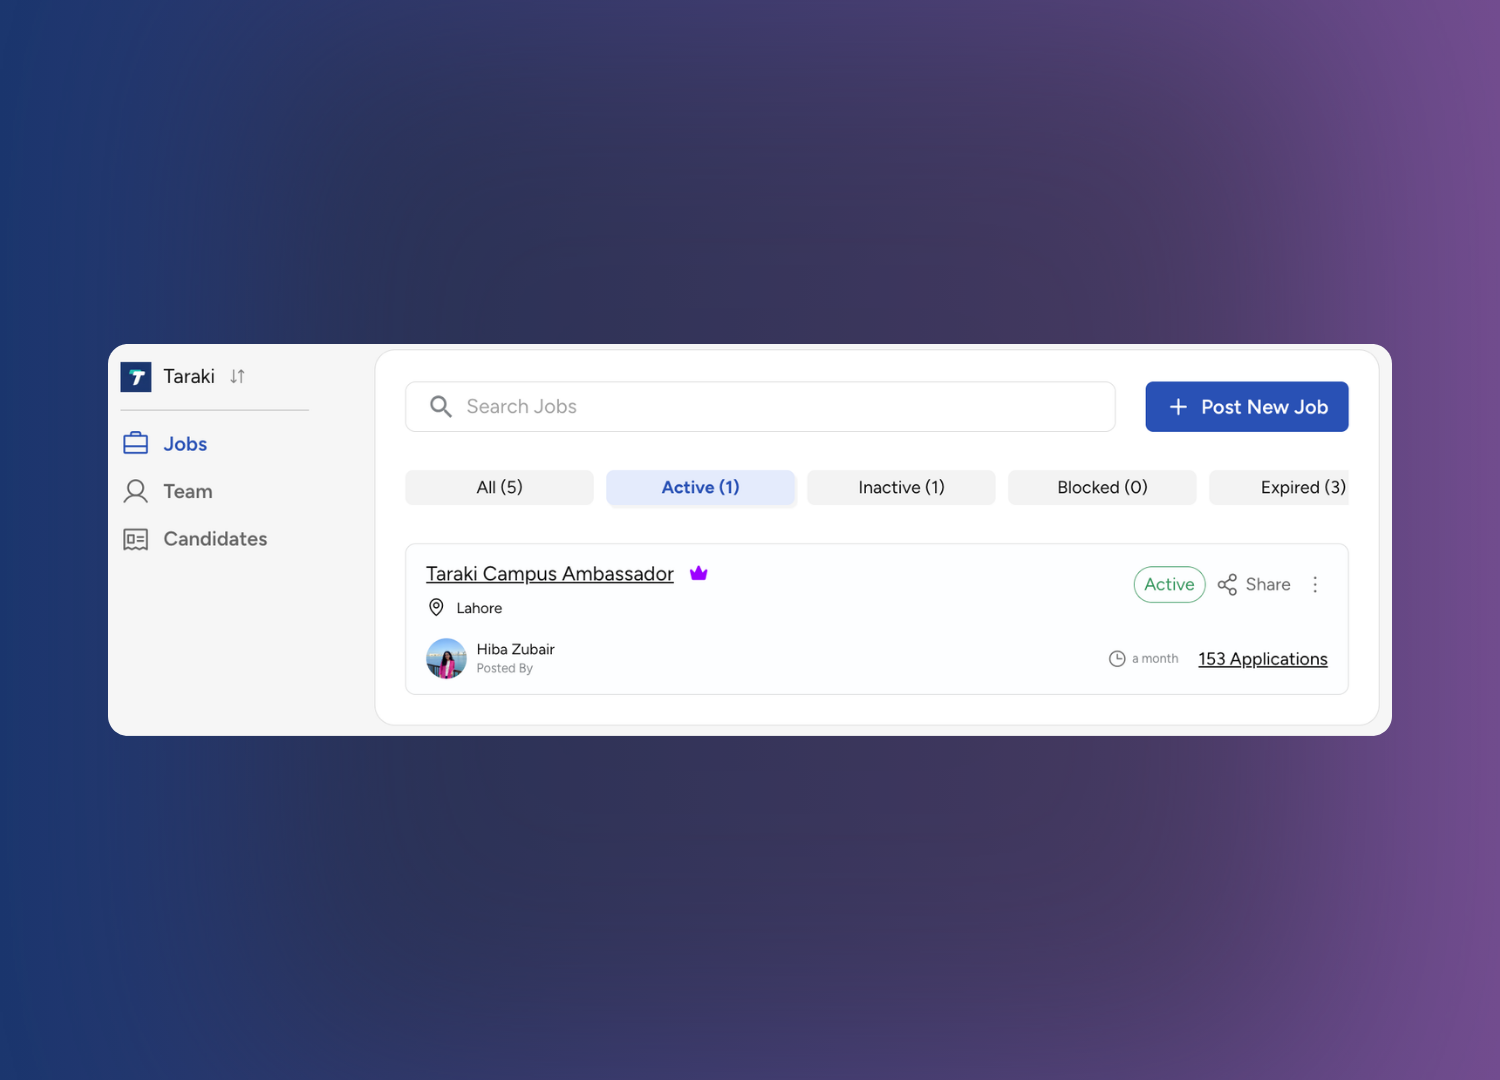Select the Active (1) filter tab
The width and height of the screenshot is (1500, 1080).
pyautogui.click(x=700, y=487)
